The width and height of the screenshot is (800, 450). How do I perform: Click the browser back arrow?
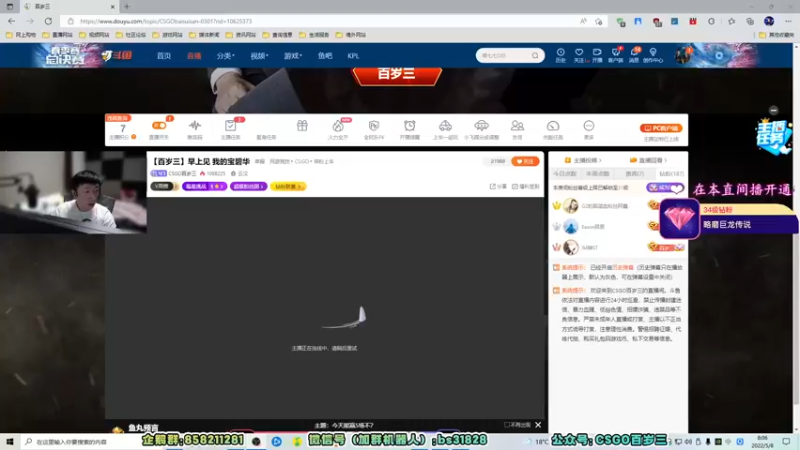tap(11, 21)
